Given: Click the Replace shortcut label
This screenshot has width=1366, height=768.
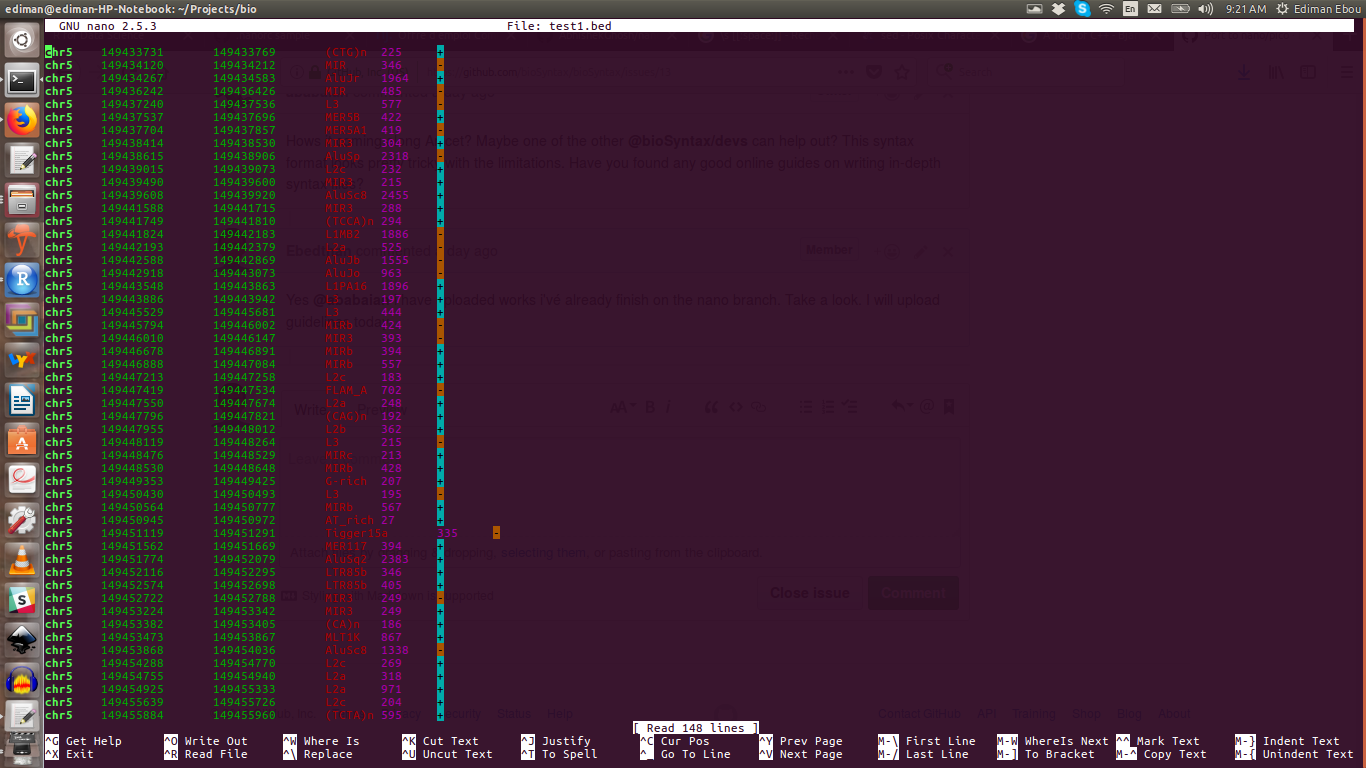Looking at the screenshot, I should [328, 754].
